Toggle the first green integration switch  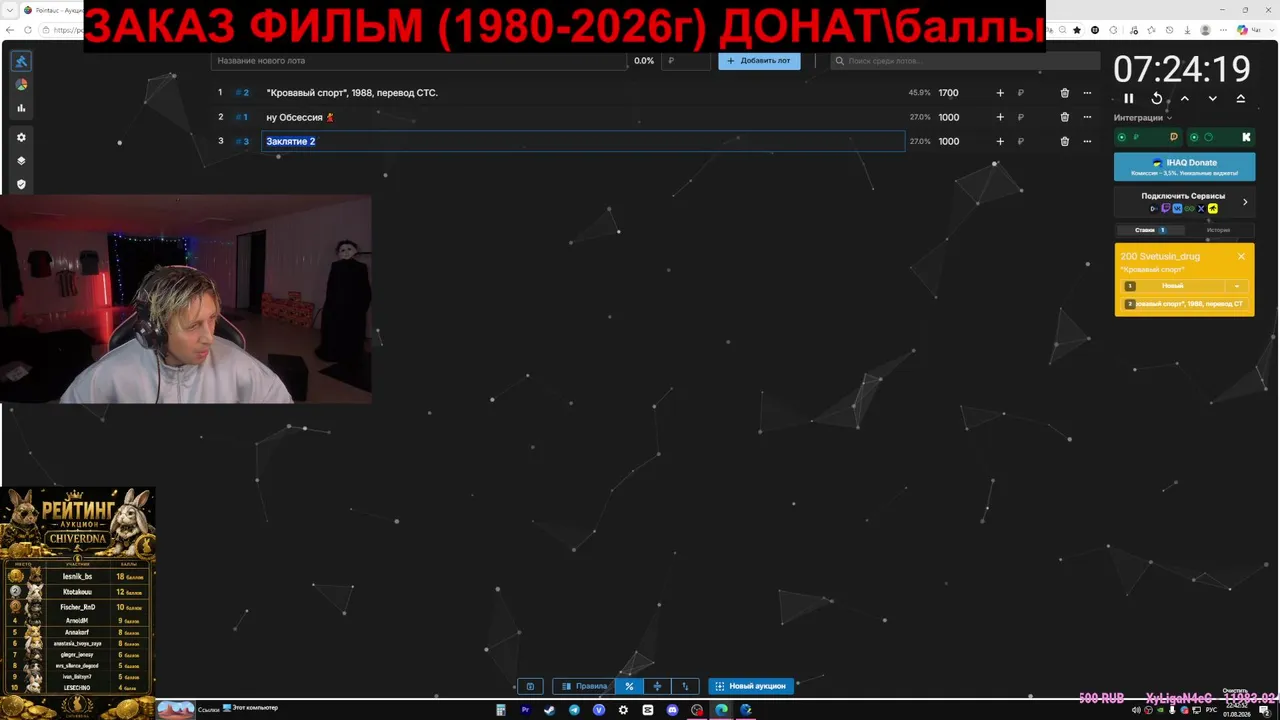pyautogui.click(x=1123, y=137)
